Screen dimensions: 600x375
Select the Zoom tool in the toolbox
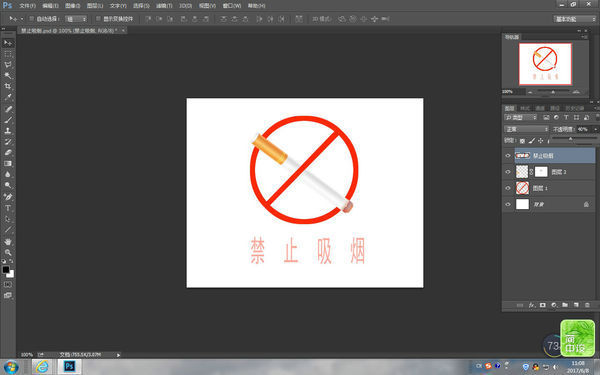8,252
